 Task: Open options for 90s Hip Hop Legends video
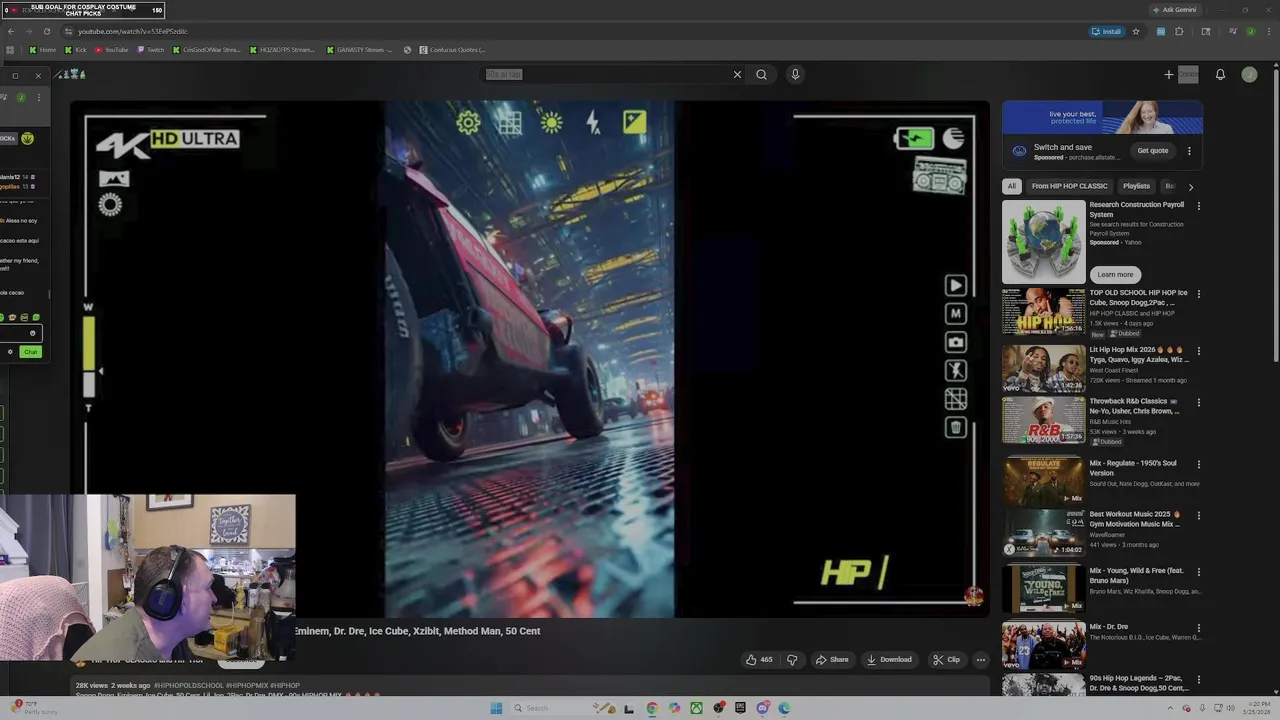click(x=1198, y=680)
